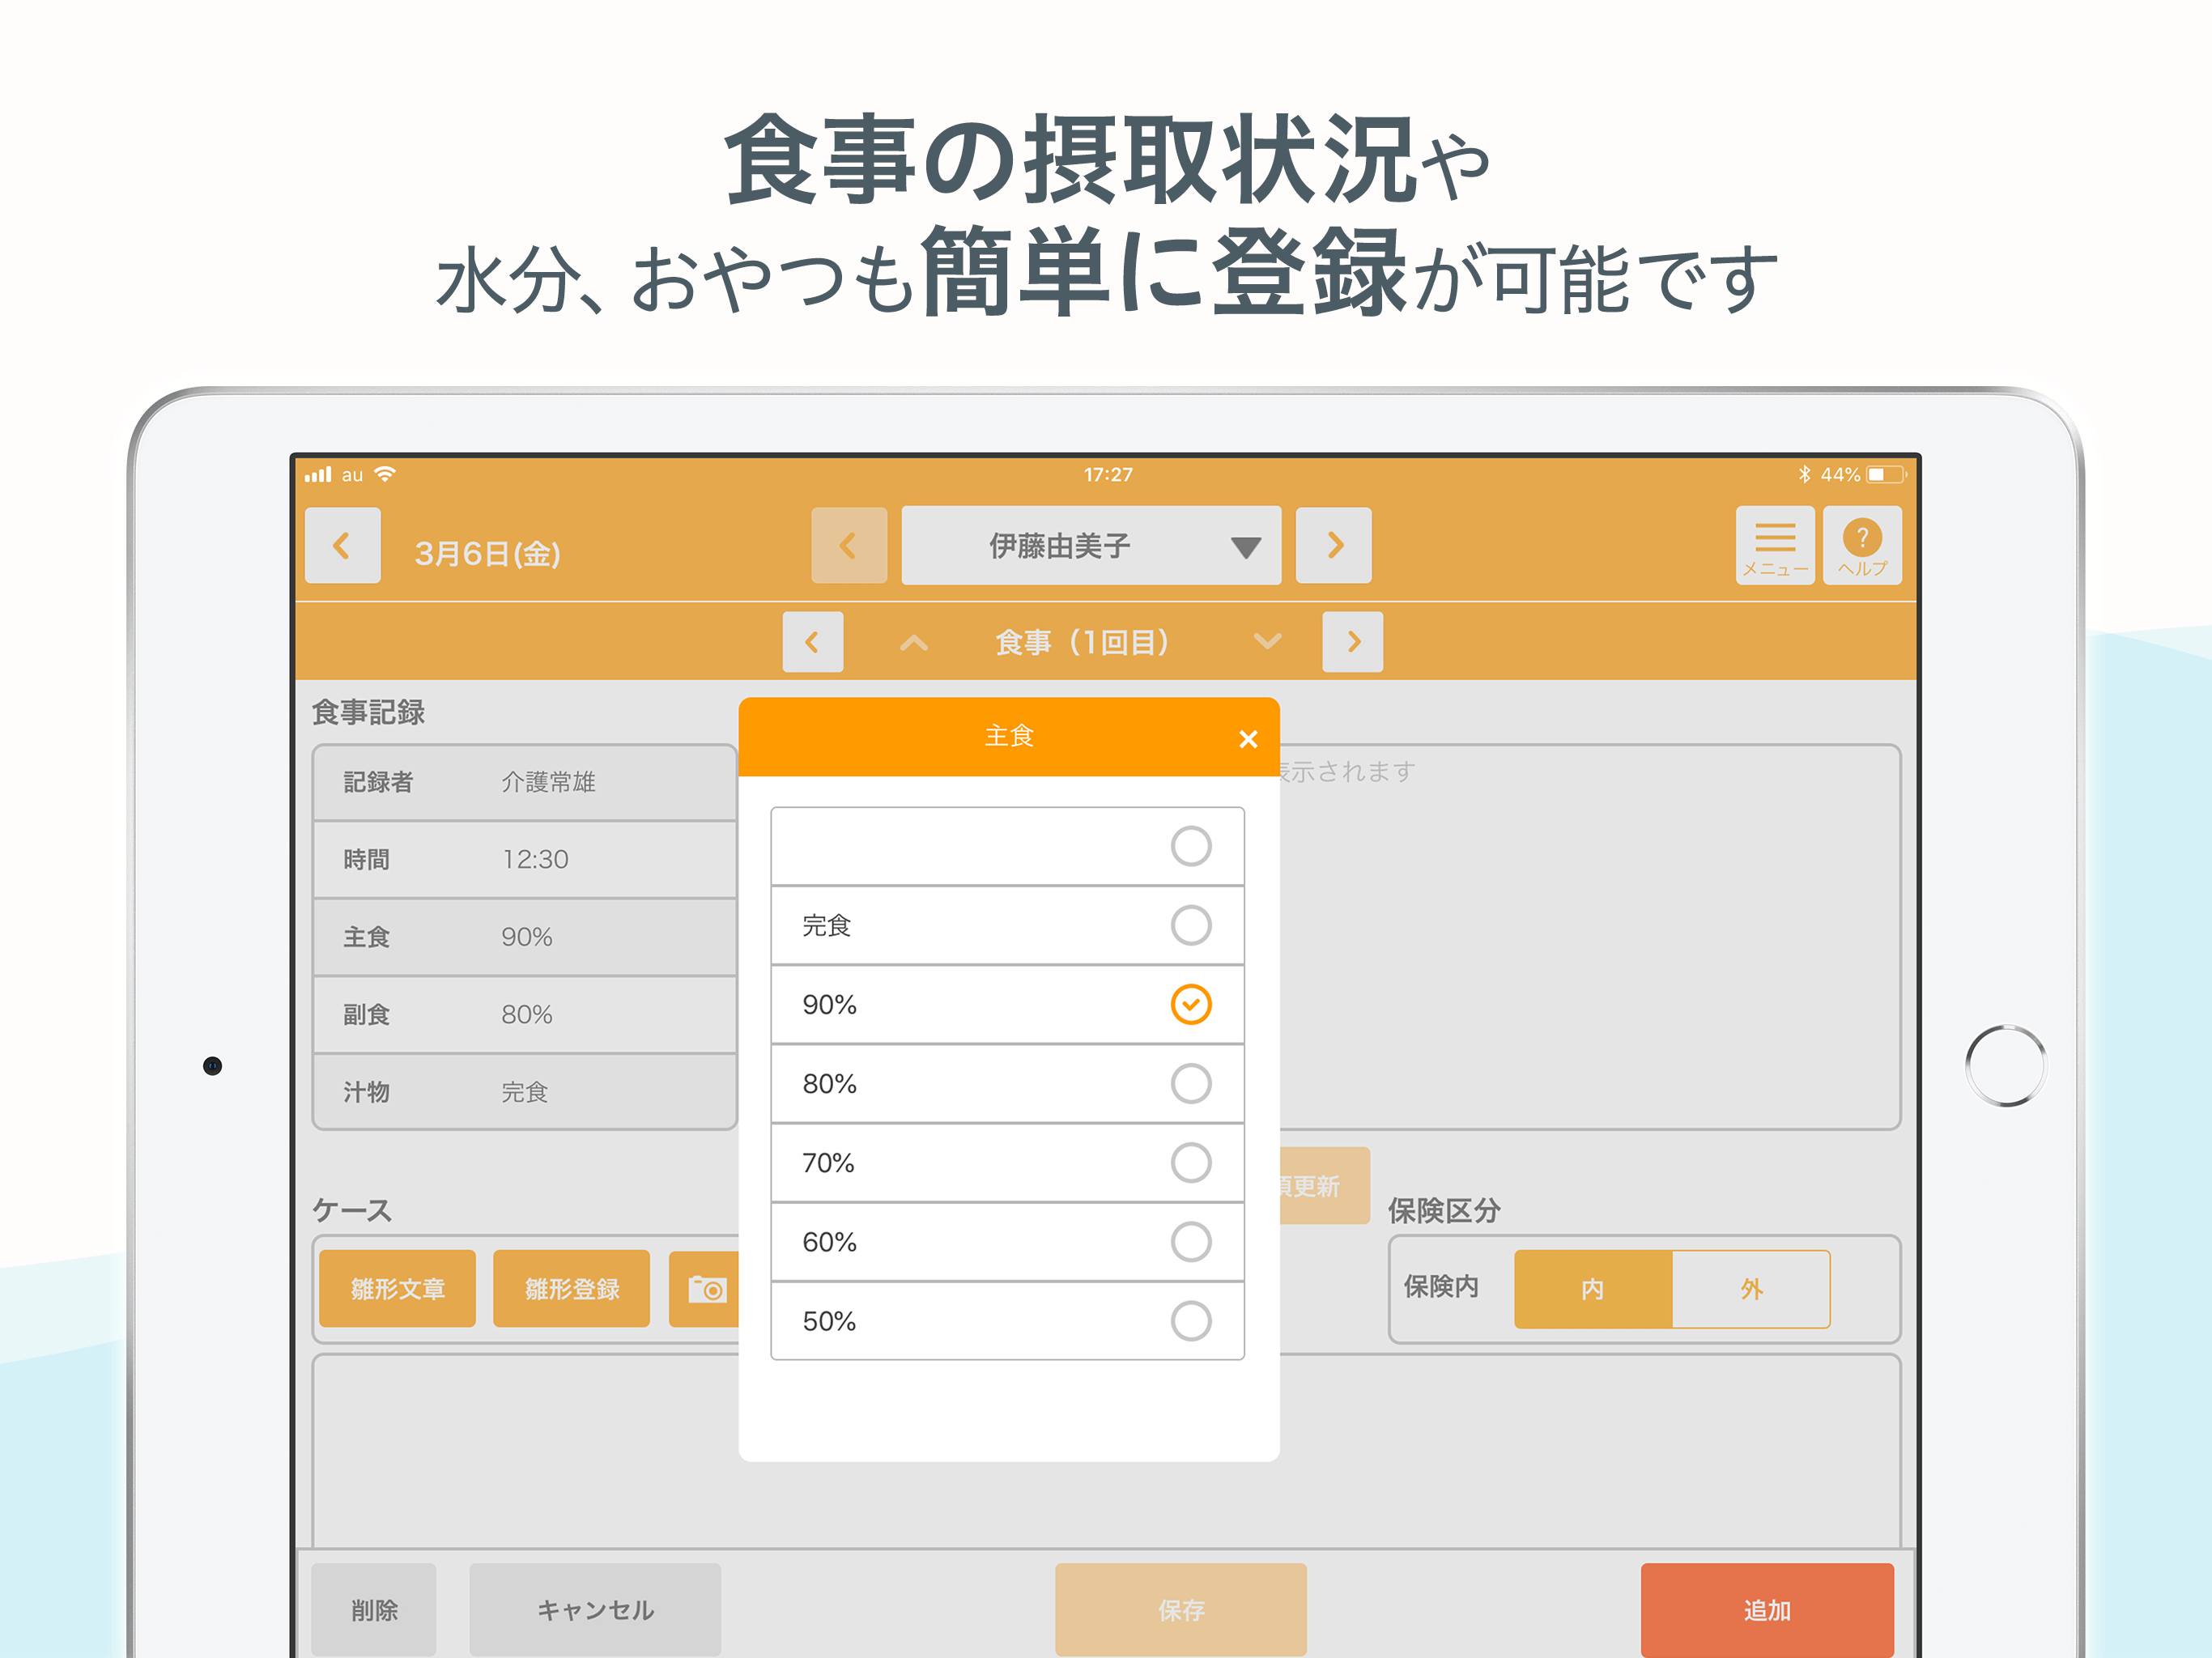Viewport: 2212px width, 1658px height.
Task: Click the 追加 add button
Action: click(1767, 1610)
